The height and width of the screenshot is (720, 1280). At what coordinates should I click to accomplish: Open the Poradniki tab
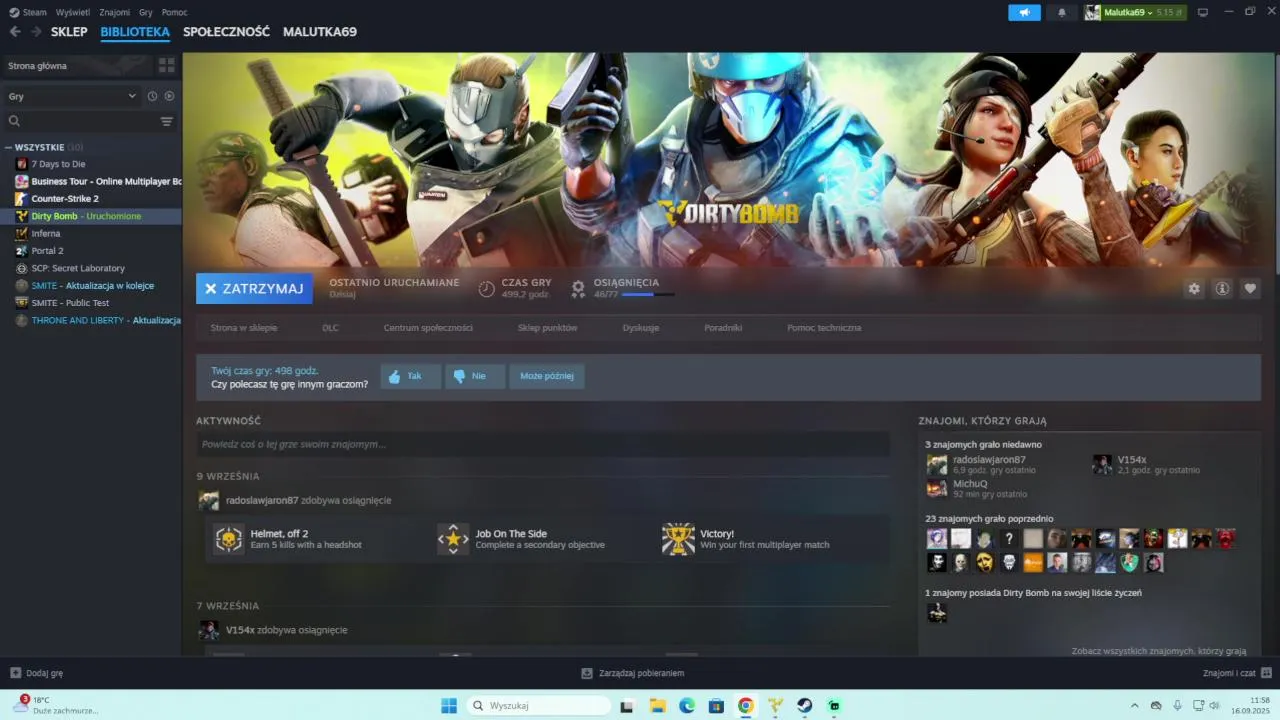[723, 328]
